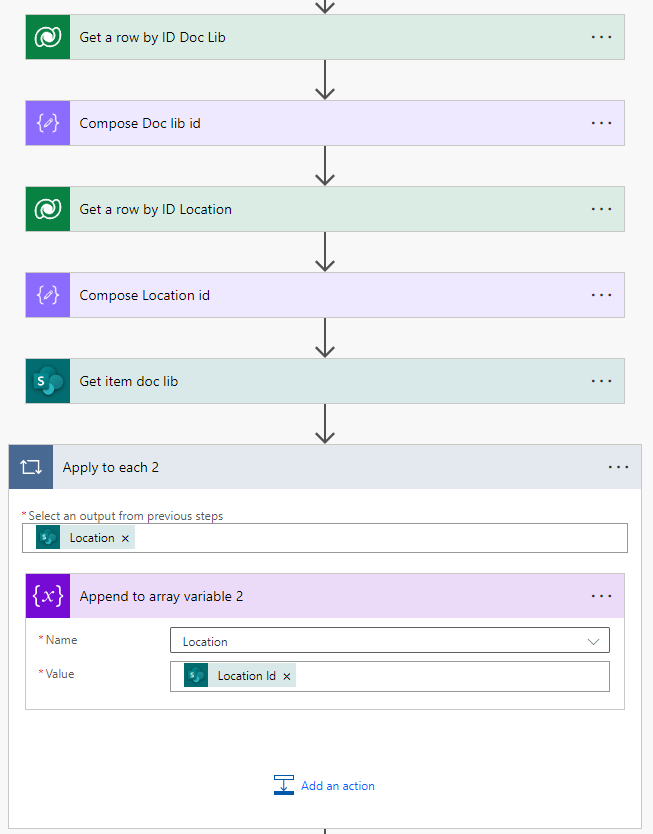Click the Compose icon on Compose Location id
Screen dimensions: 653x834
(48, 295)
